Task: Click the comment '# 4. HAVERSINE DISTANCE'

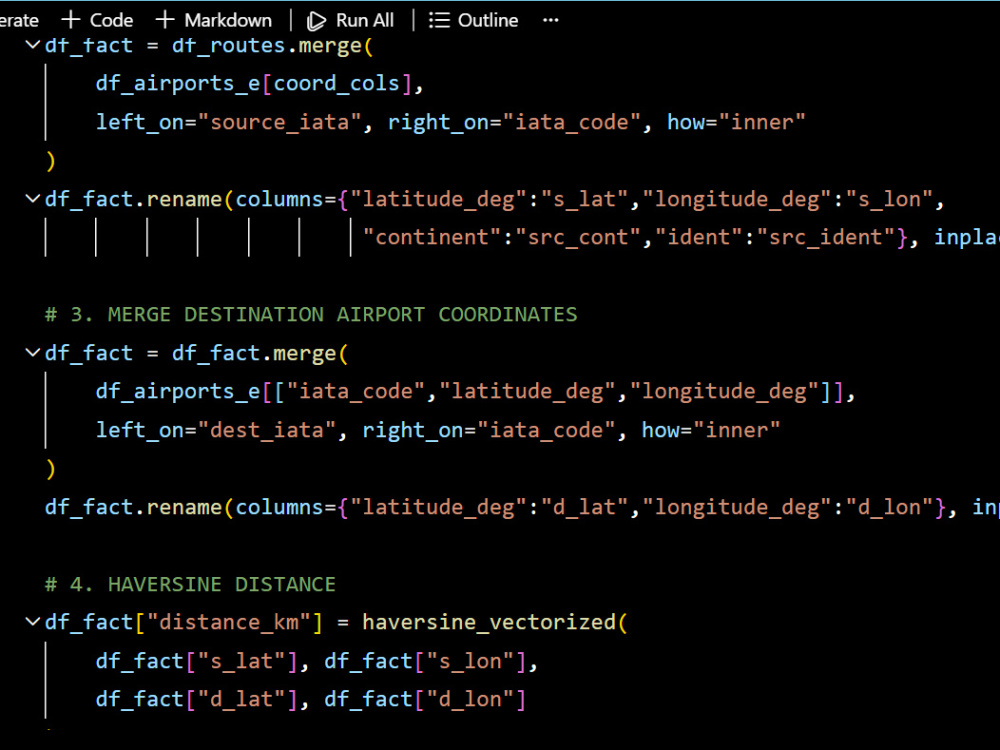Action: [x=190, y=584]
